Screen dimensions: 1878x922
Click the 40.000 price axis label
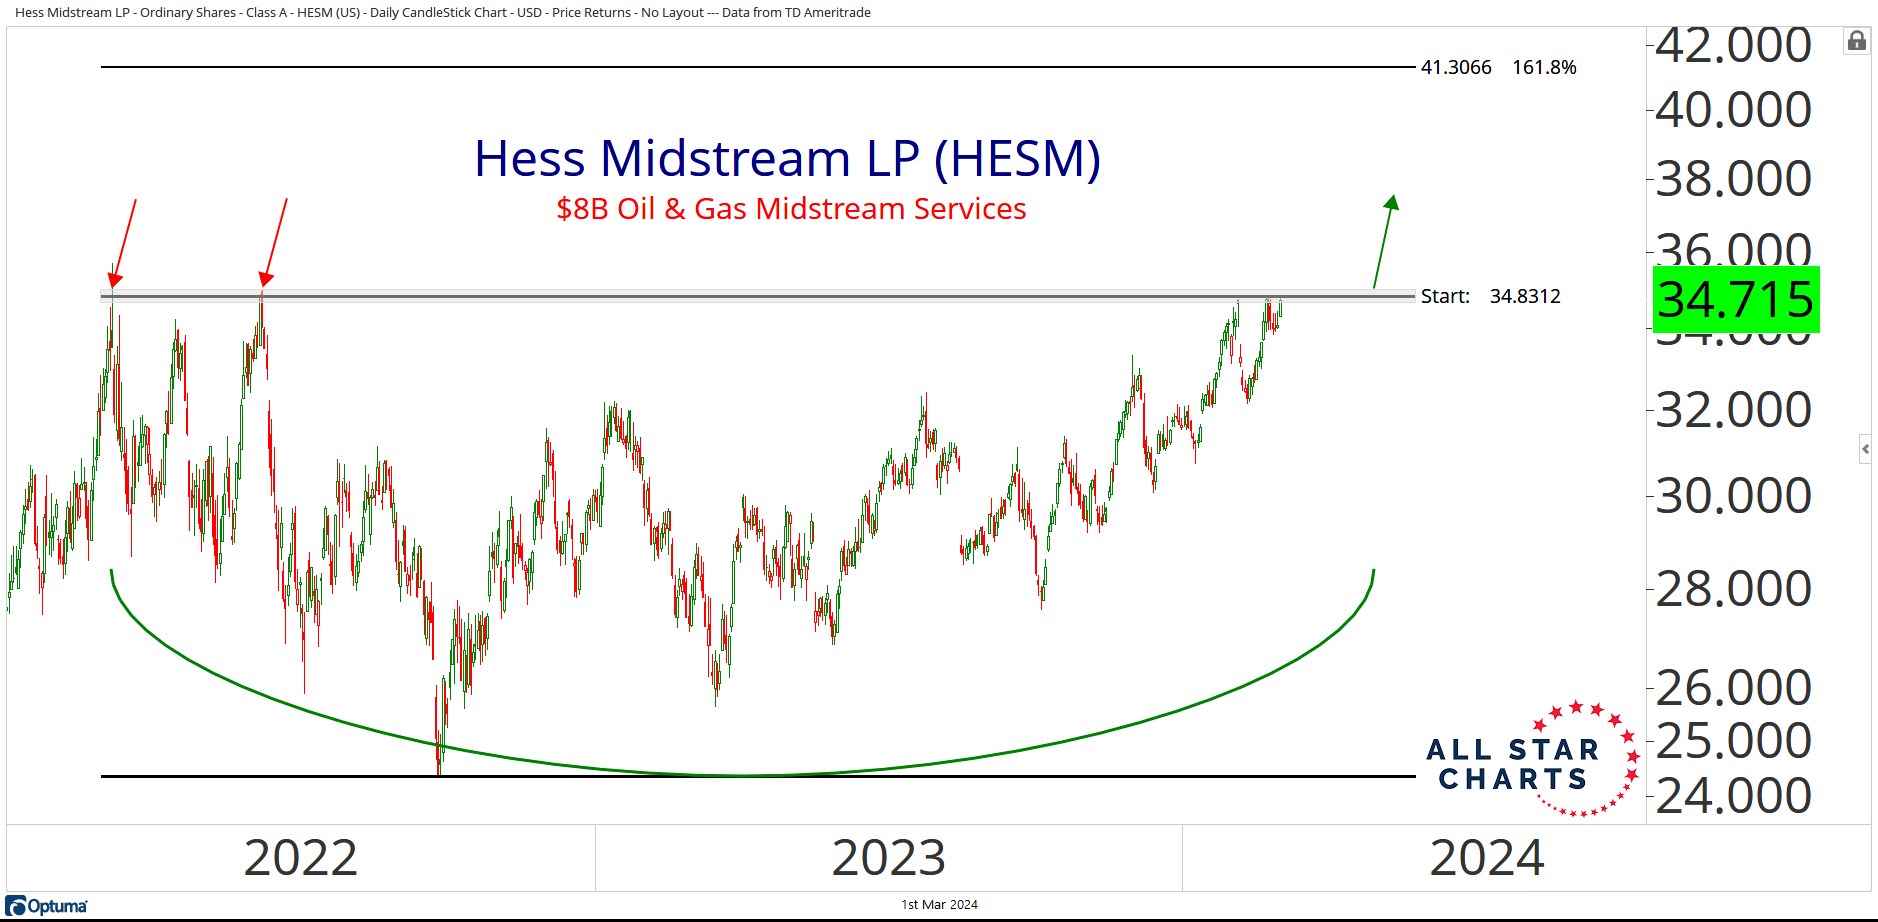coord(1733,109)
